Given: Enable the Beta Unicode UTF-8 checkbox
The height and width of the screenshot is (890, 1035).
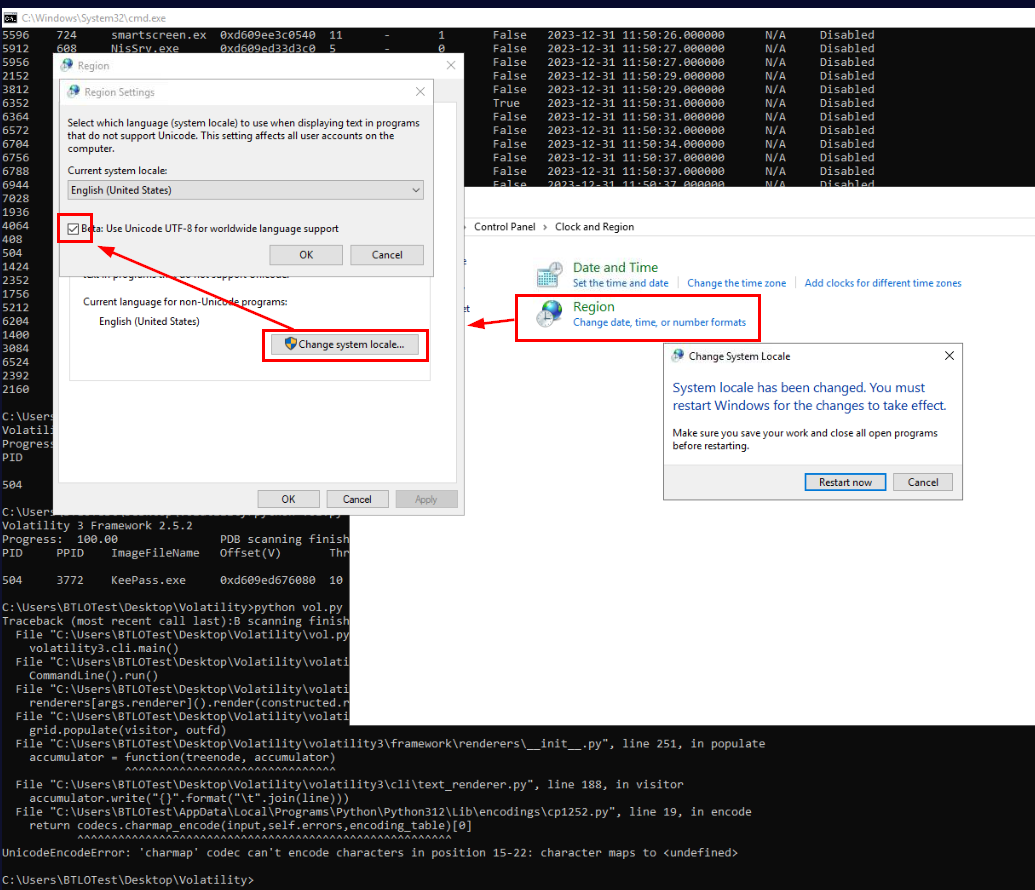Looking at the screenshot, I should tap(73, 229).
